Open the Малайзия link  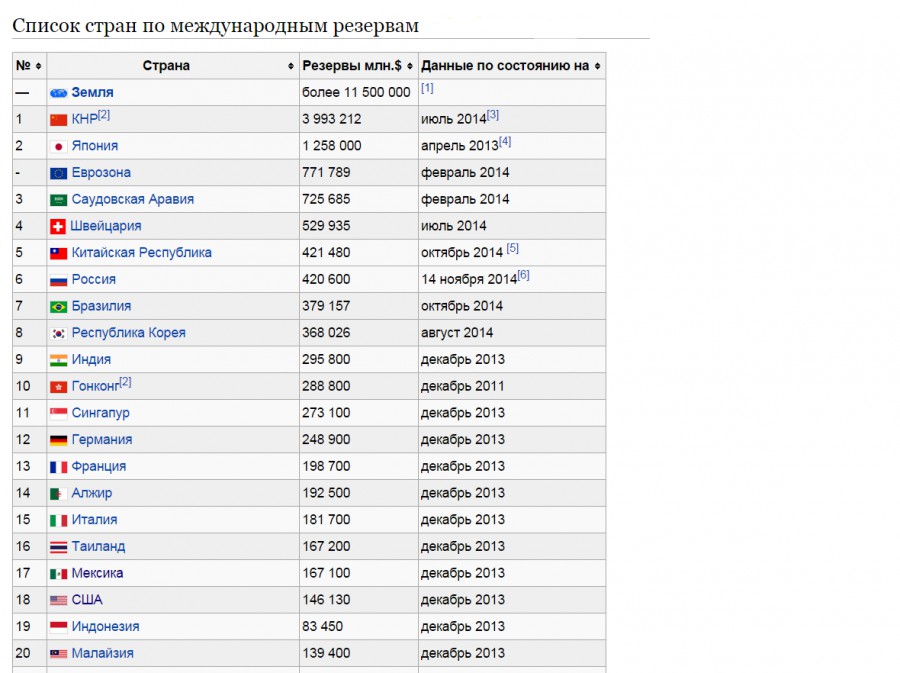coord(102,653)
